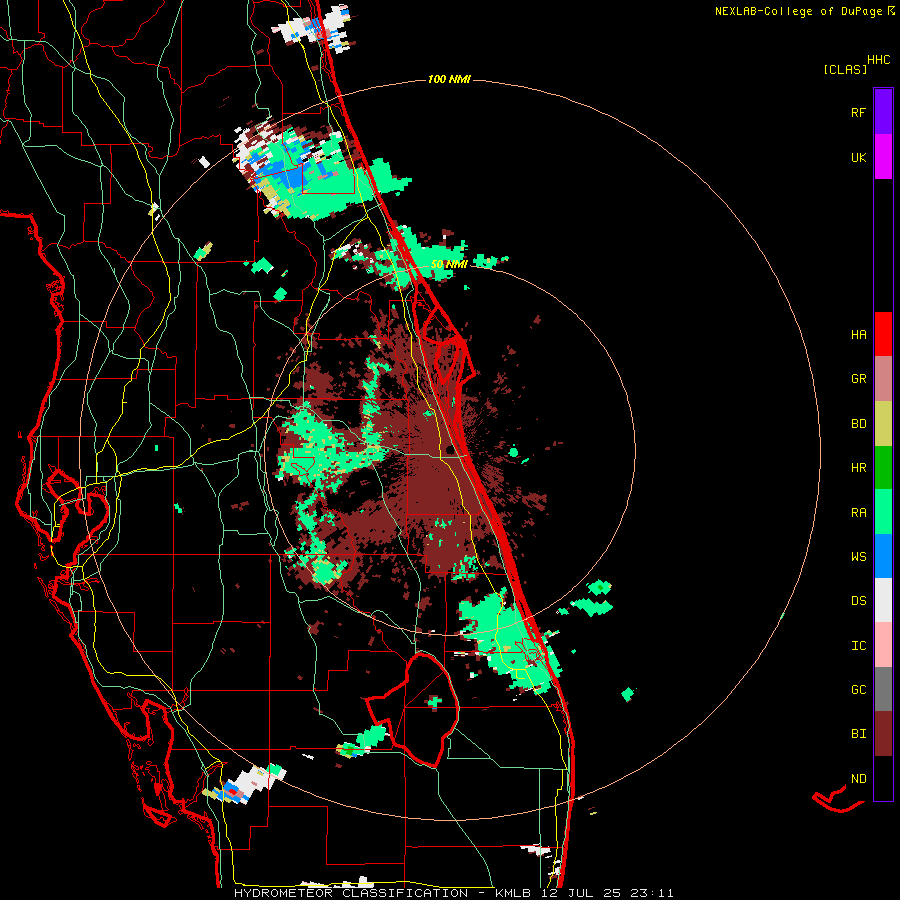Viewport: 900px width, 900px height.
Task: Pick the HR dark green legend swatch
Action: click(883, 468)
